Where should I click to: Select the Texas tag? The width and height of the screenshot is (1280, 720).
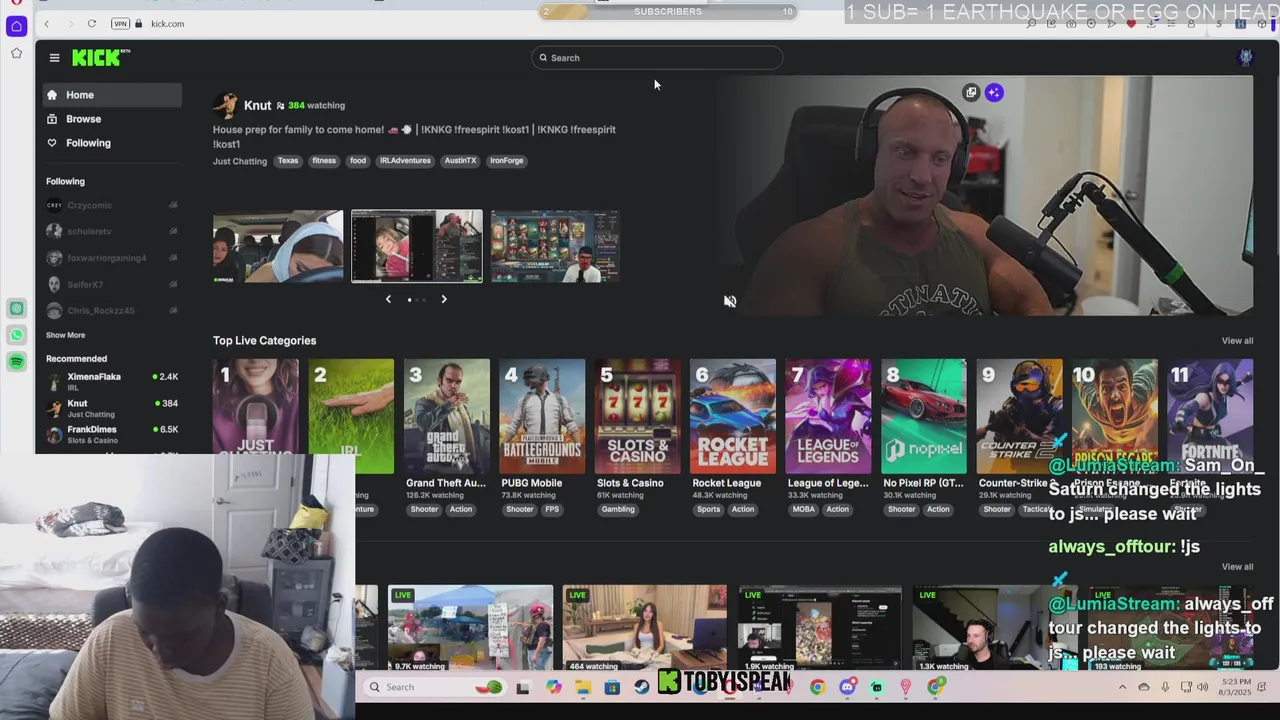tap(288, 160)
